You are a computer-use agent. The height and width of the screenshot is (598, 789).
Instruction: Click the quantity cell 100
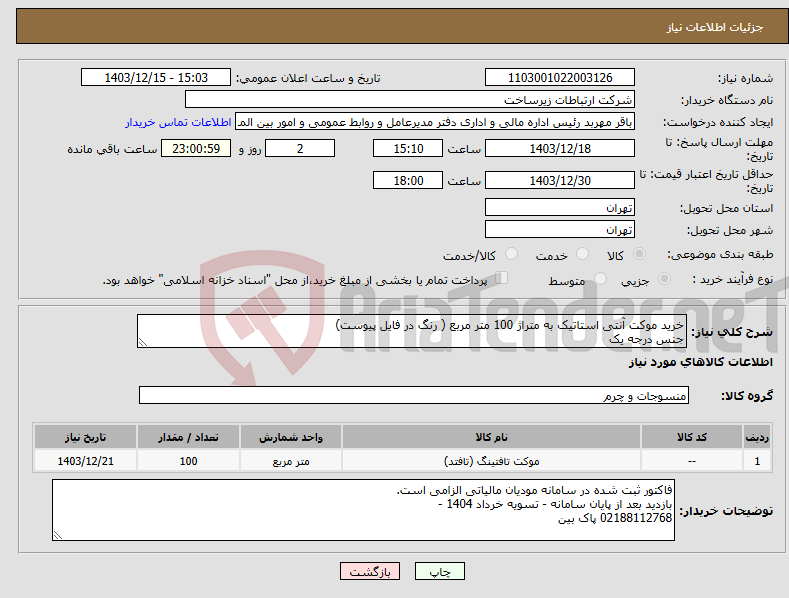pyautogui.click(x=188, y=461)
